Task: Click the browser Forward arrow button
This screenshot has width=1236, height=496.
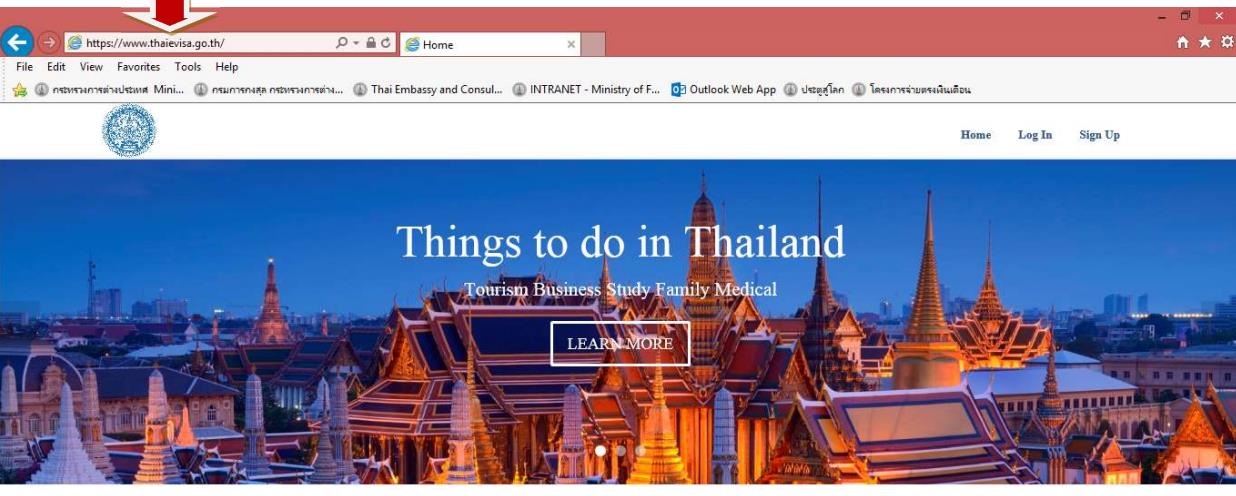Action: pos(49,43)
